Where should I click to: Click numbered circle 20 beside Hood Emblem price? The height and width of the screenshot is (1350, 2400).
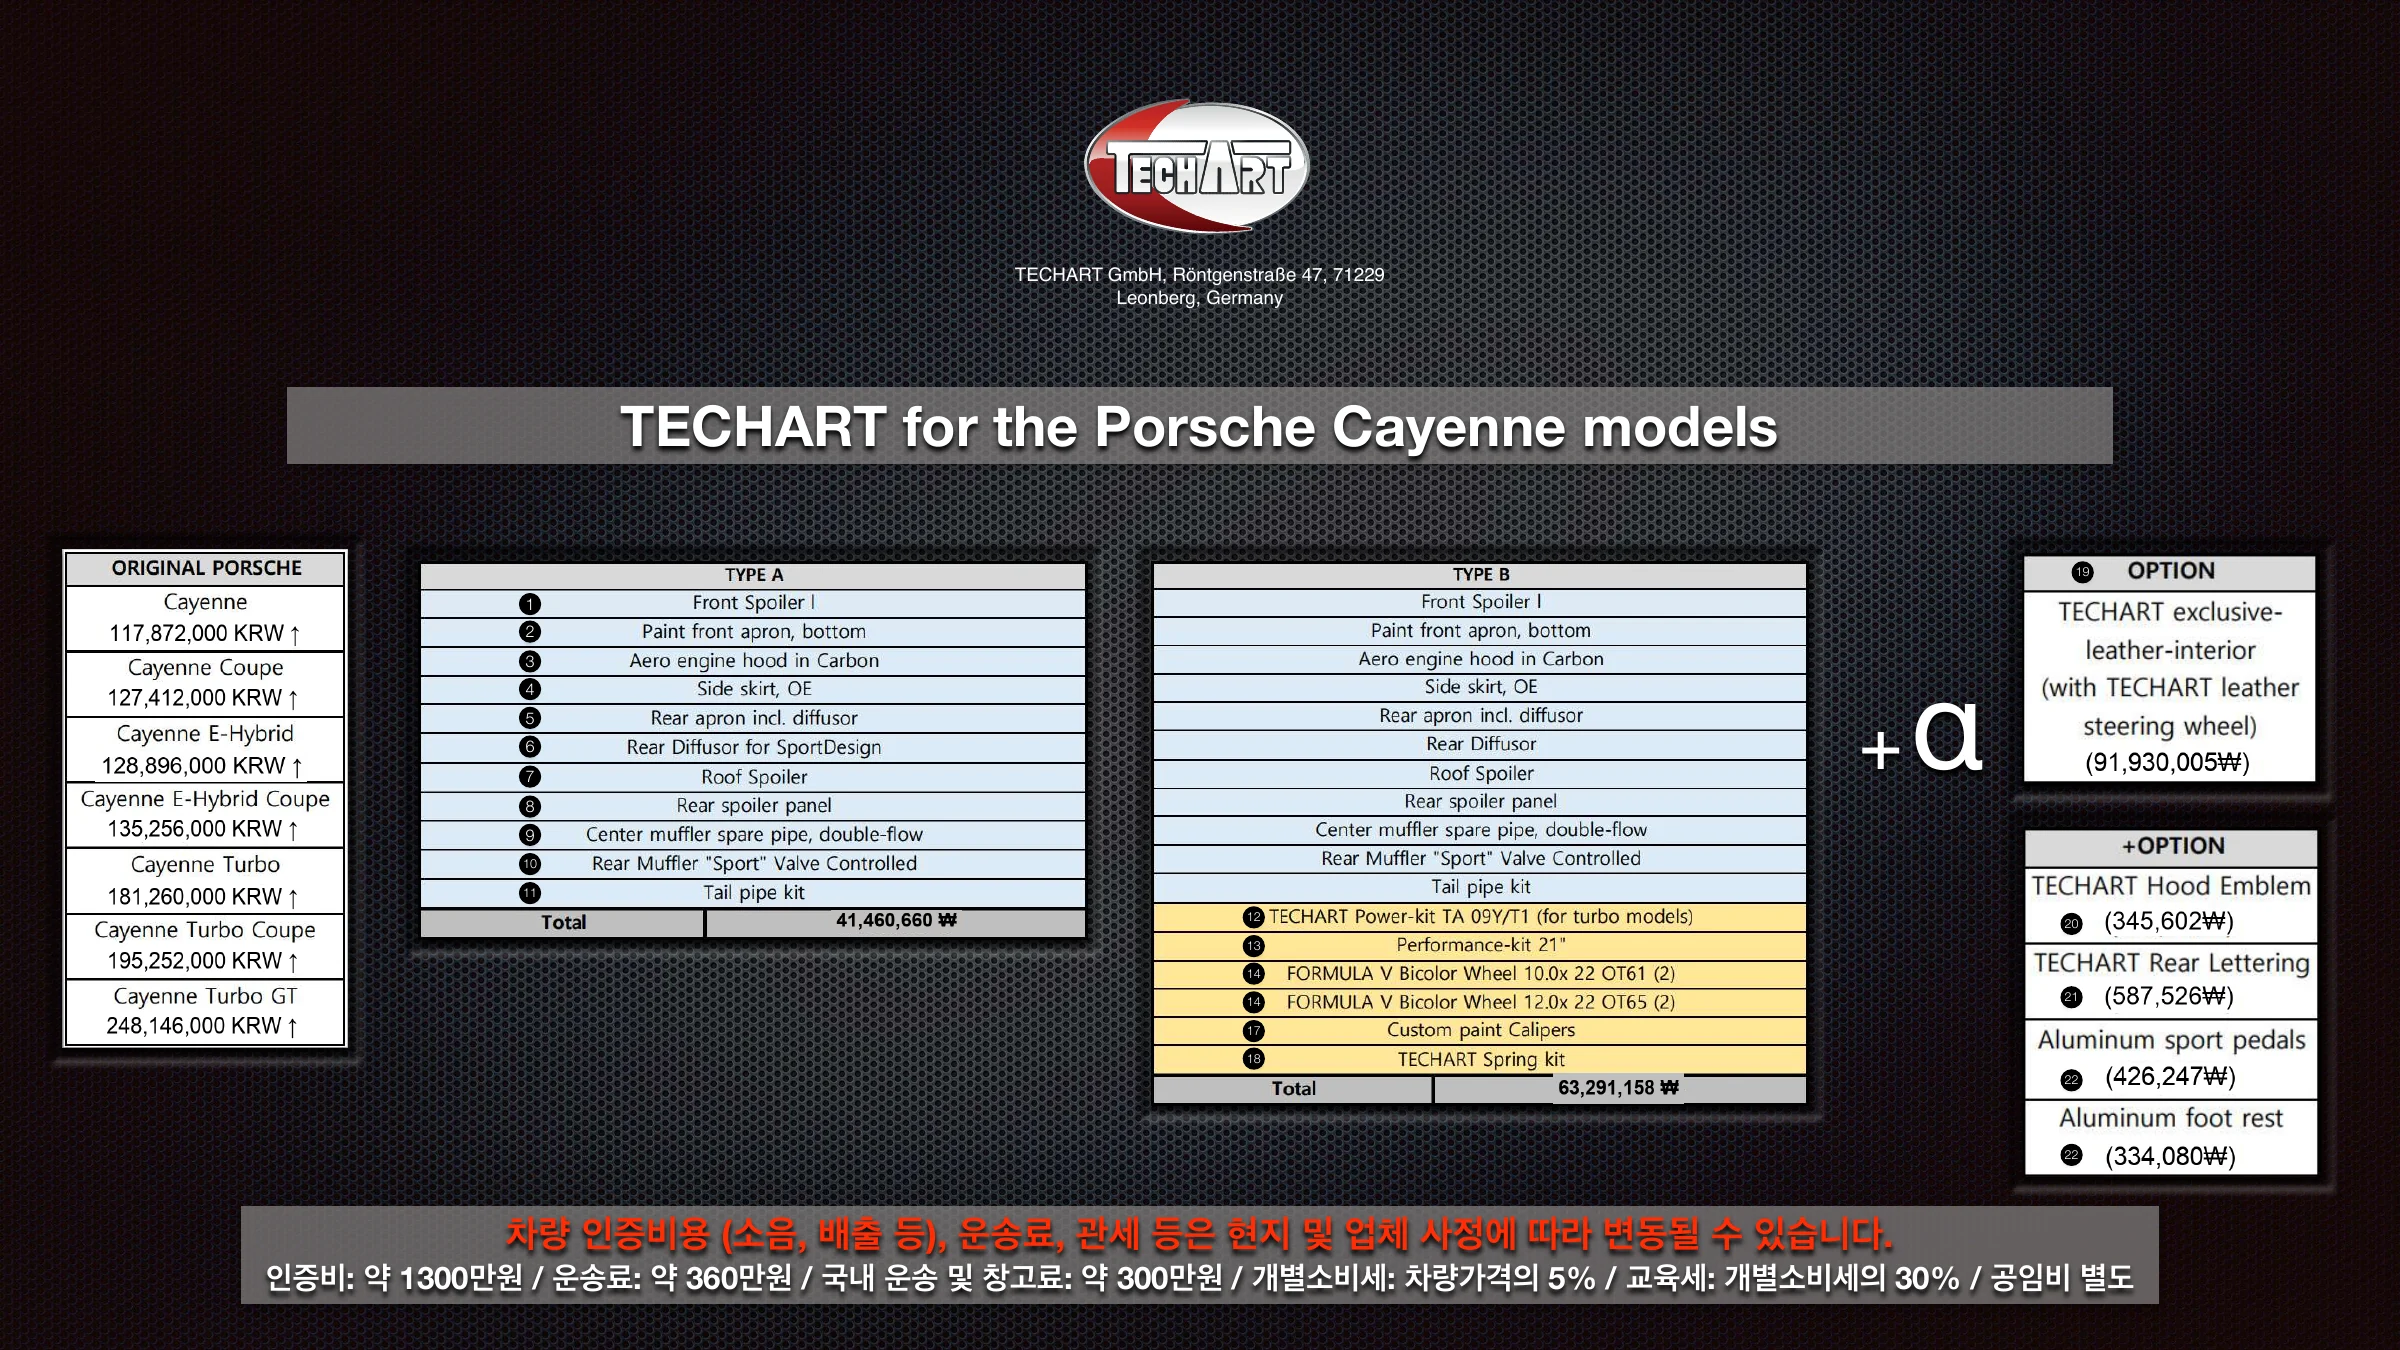pos(2071,924)
